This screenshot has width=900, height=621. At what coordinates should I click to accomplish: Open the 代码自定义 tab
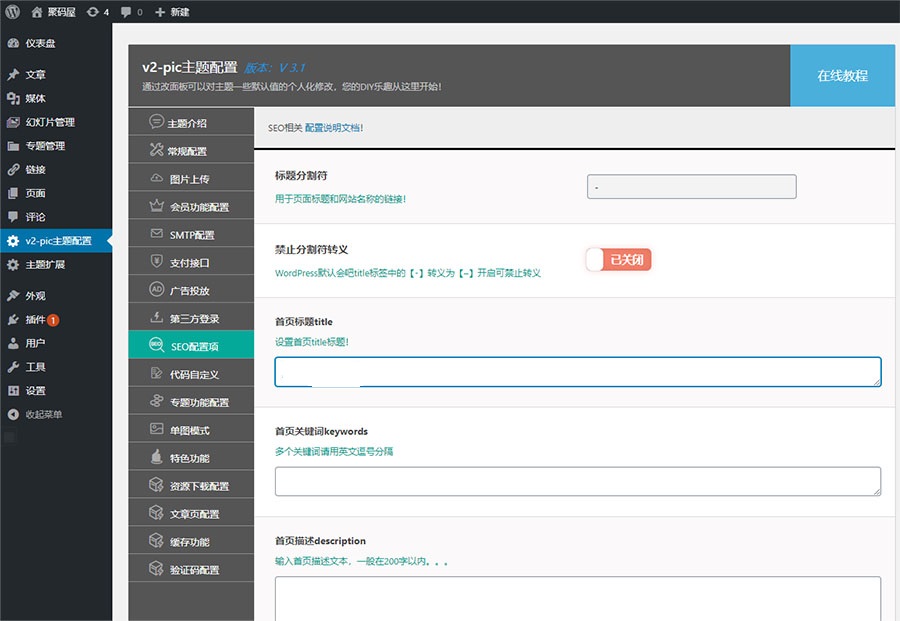click(191, 374)
